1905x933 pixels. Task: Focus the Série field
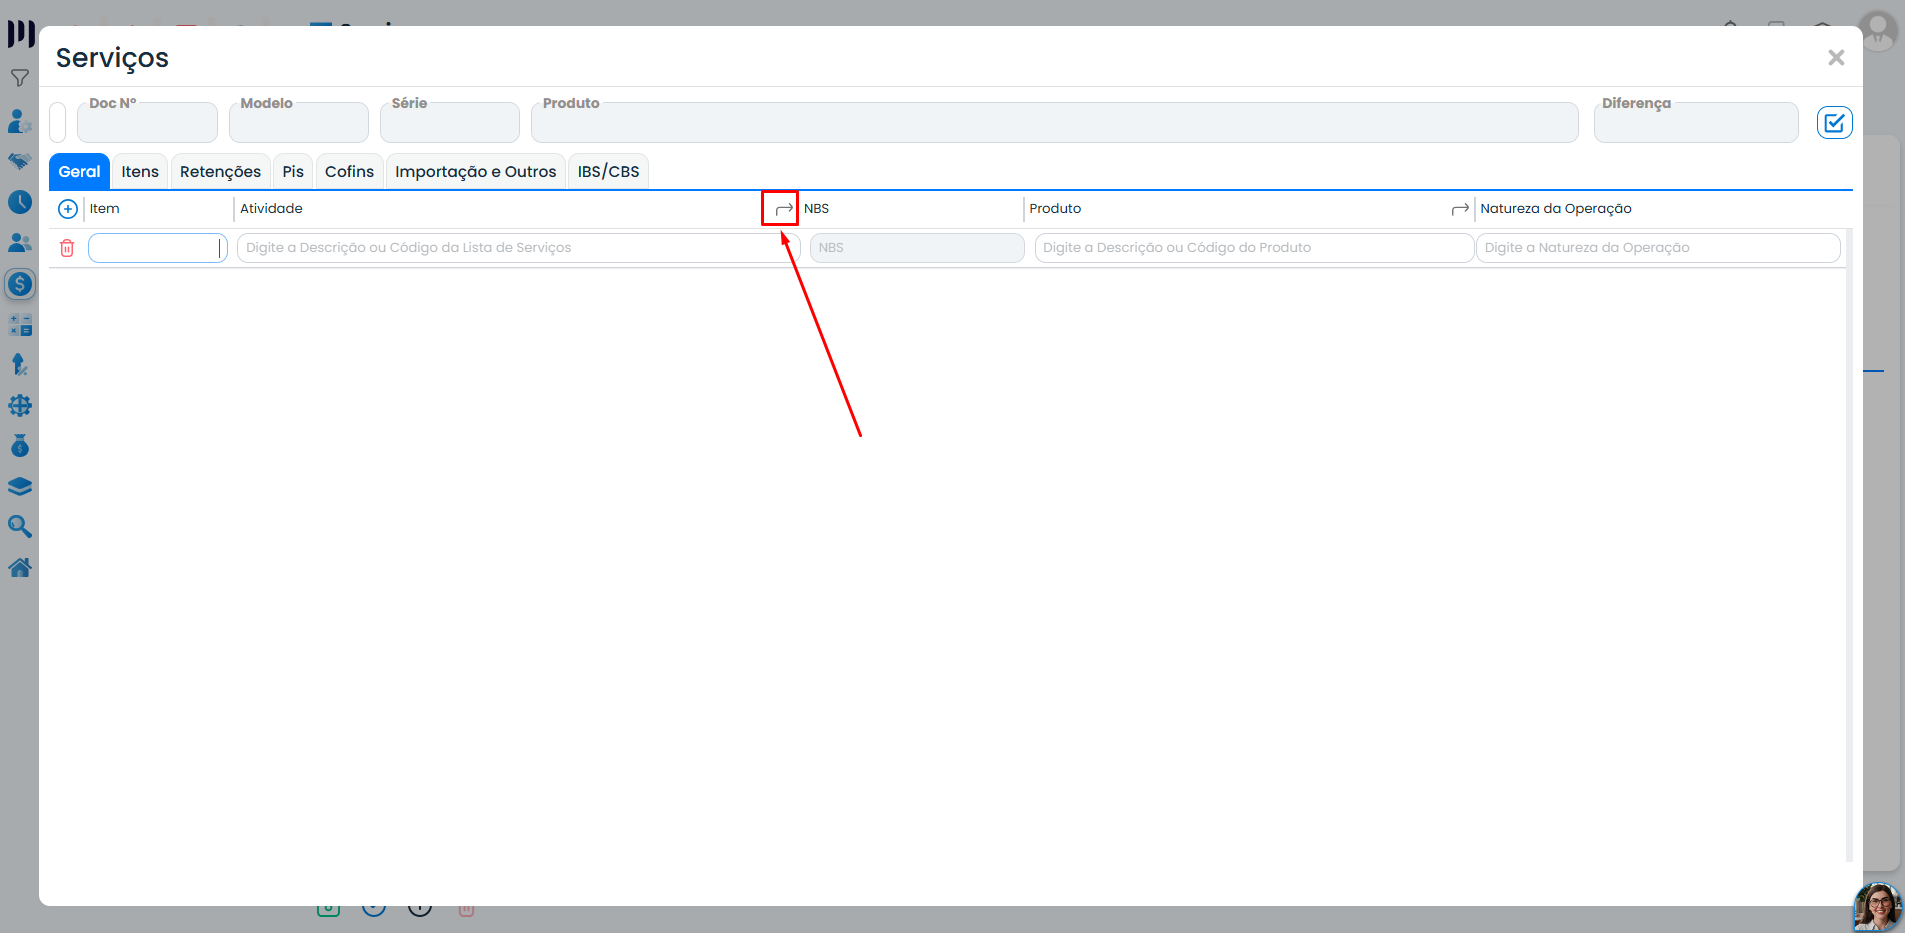[449, 122]
